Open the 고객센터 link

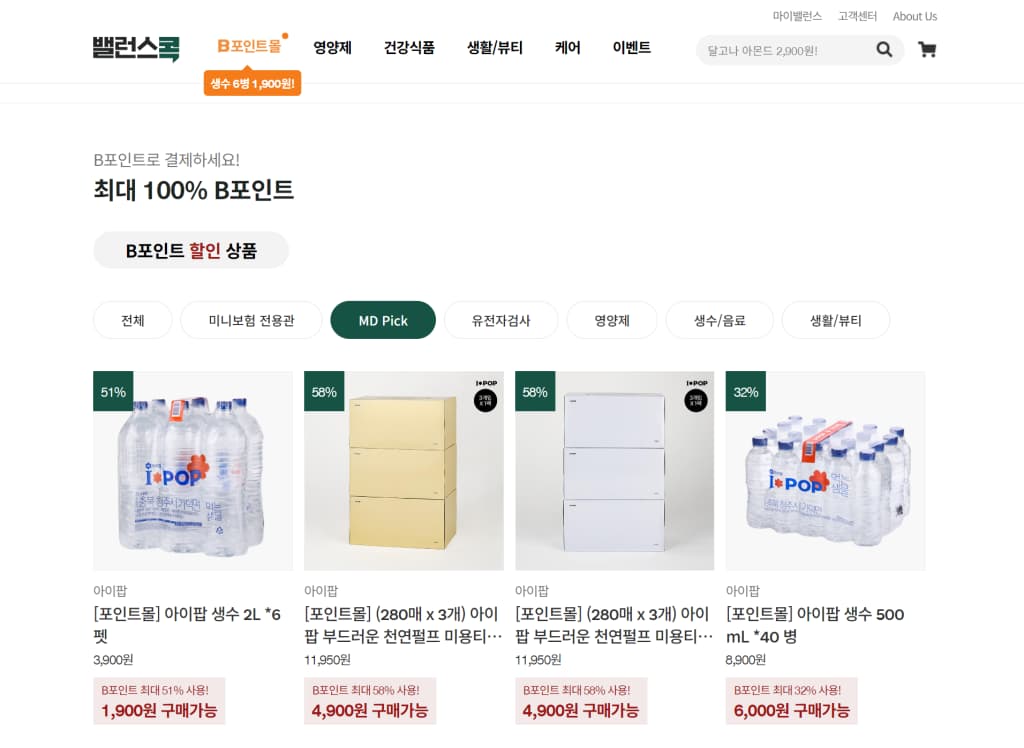pos(857,16)
